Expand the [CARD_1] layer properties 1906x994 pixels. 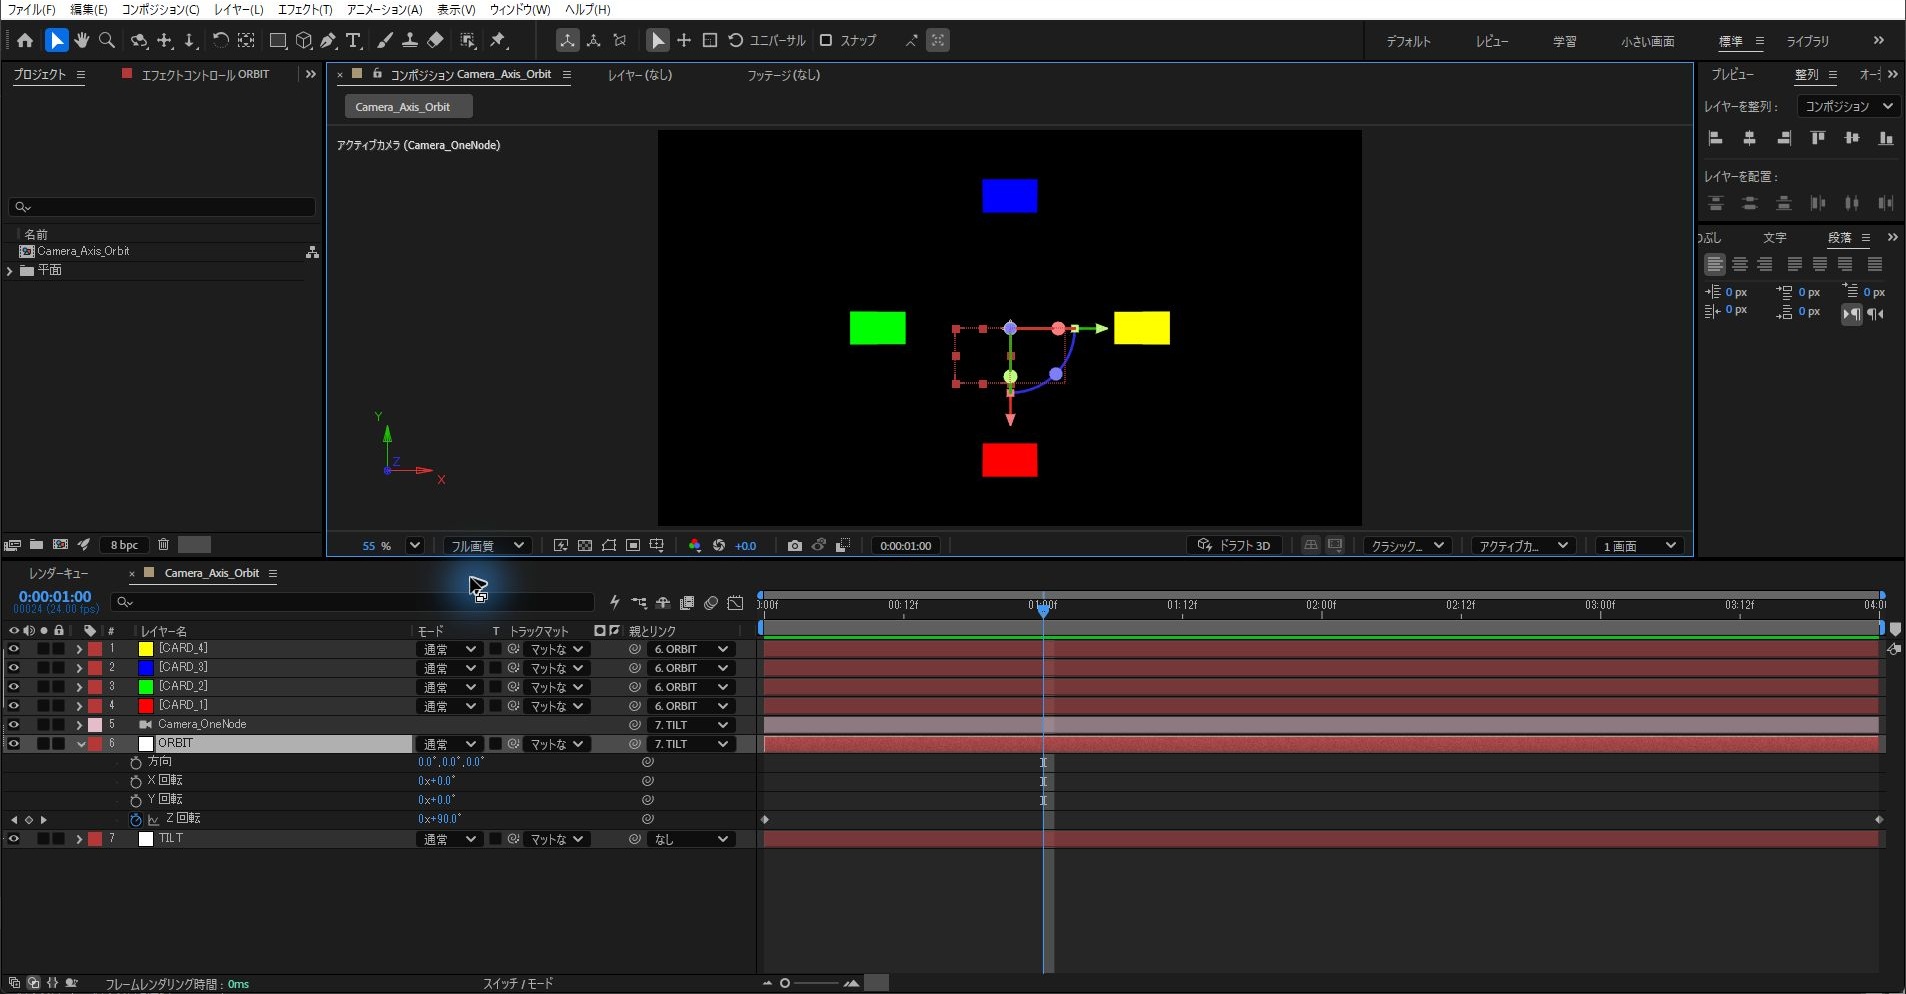pyautogui.click(x=79, y=706)
